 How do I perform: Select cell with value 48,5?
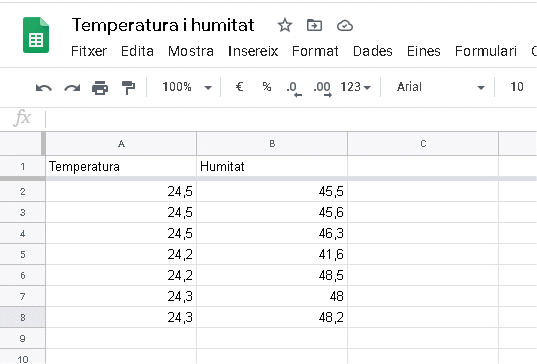click(272, 276)
